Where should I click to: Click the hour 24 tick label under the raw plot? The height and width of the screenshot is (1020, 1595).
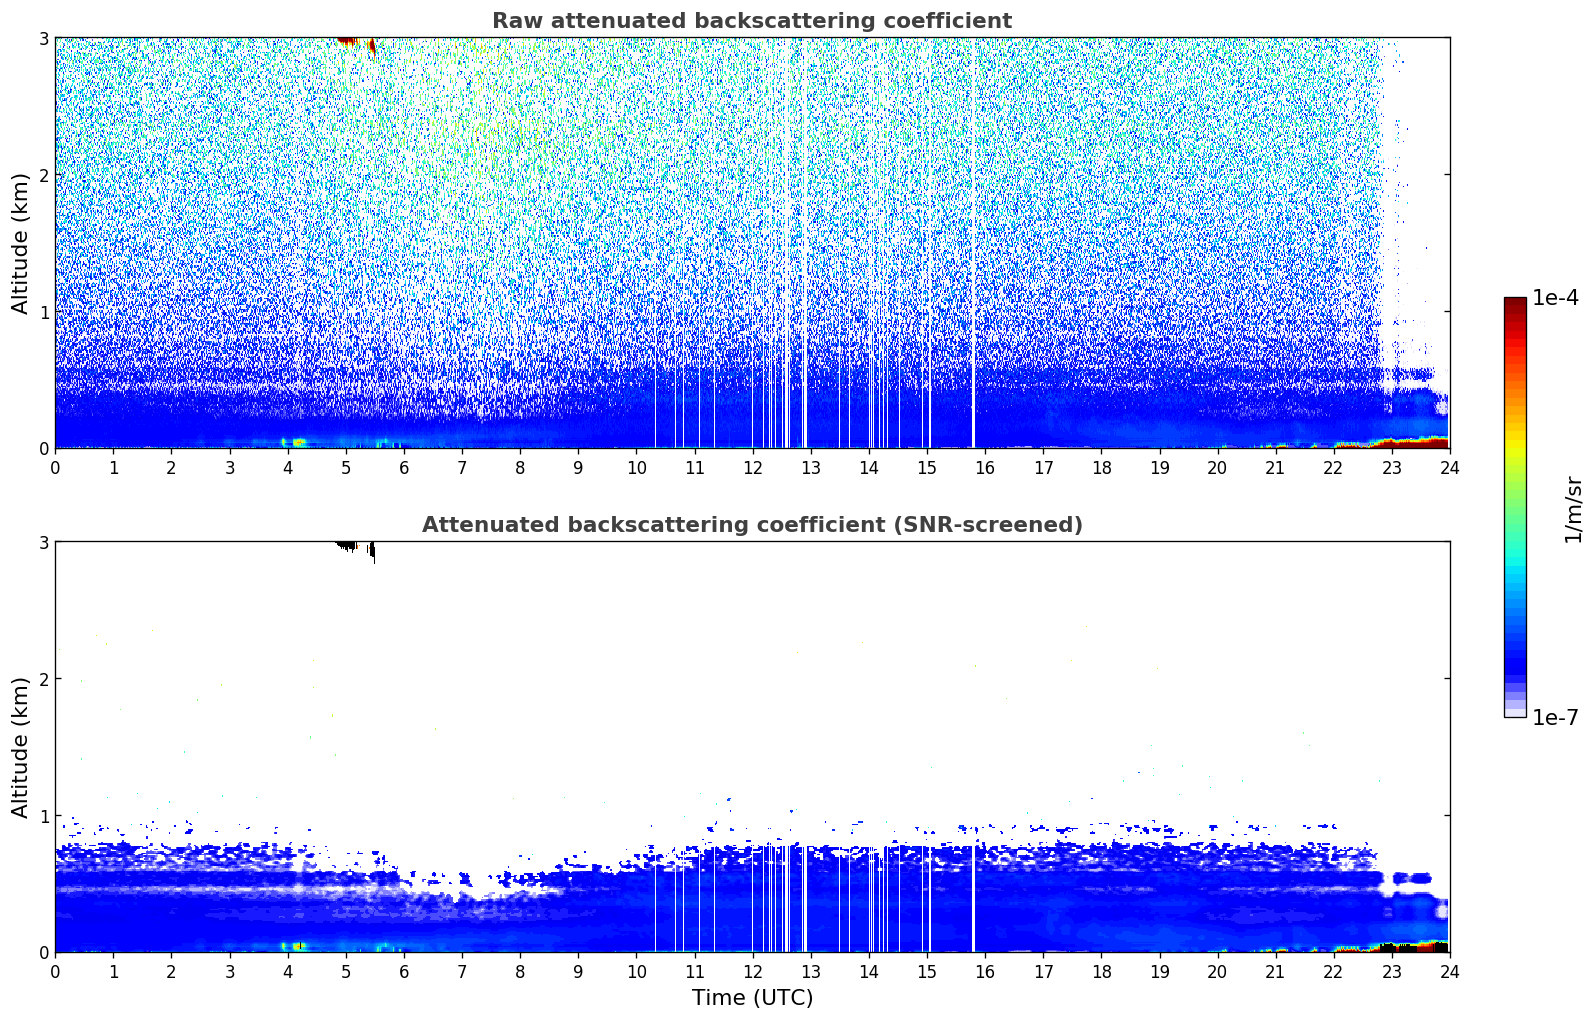[1449, 467]
